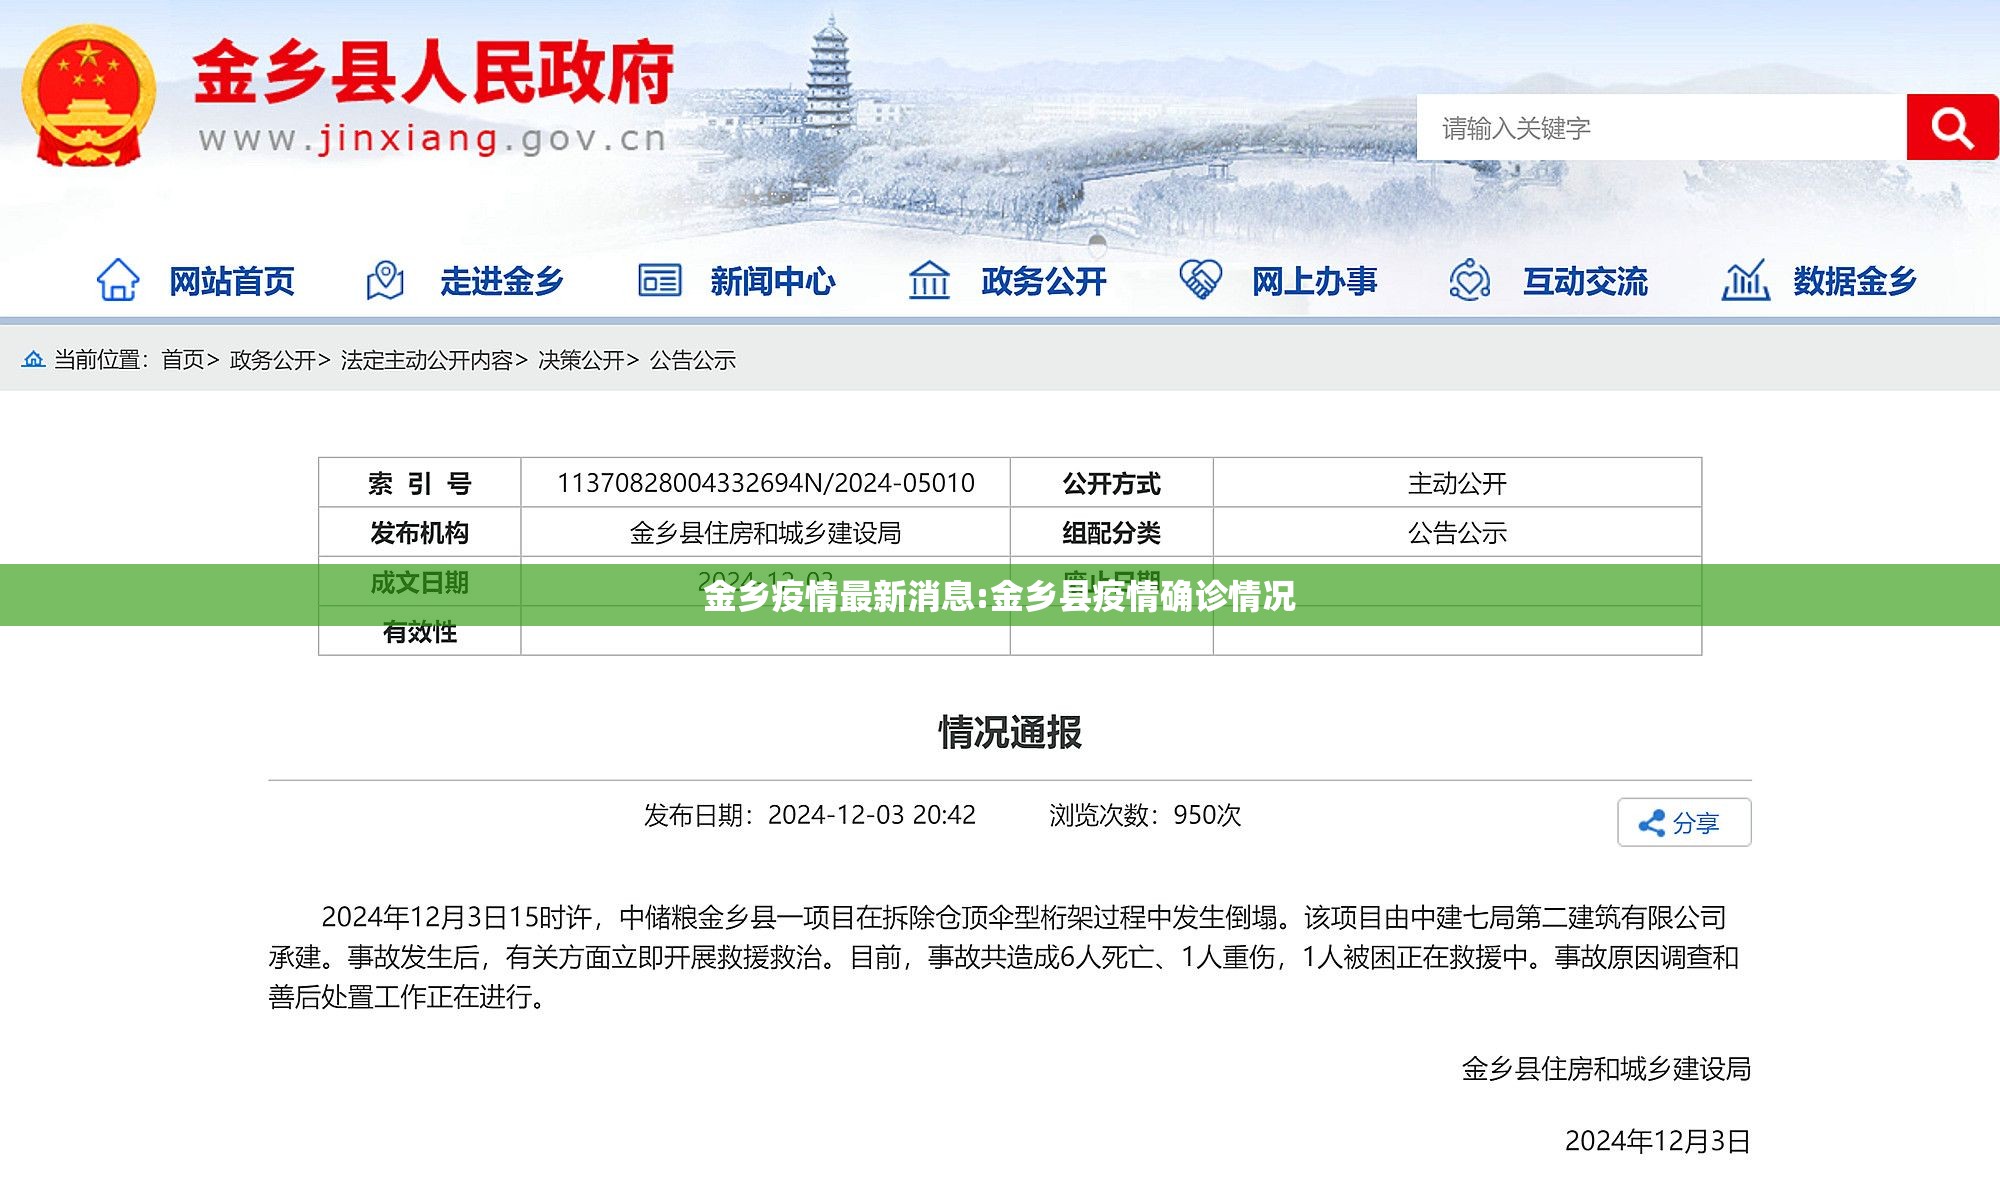
Task: Click the chart icon beside 数据金乡
Action: (1745, 280)
